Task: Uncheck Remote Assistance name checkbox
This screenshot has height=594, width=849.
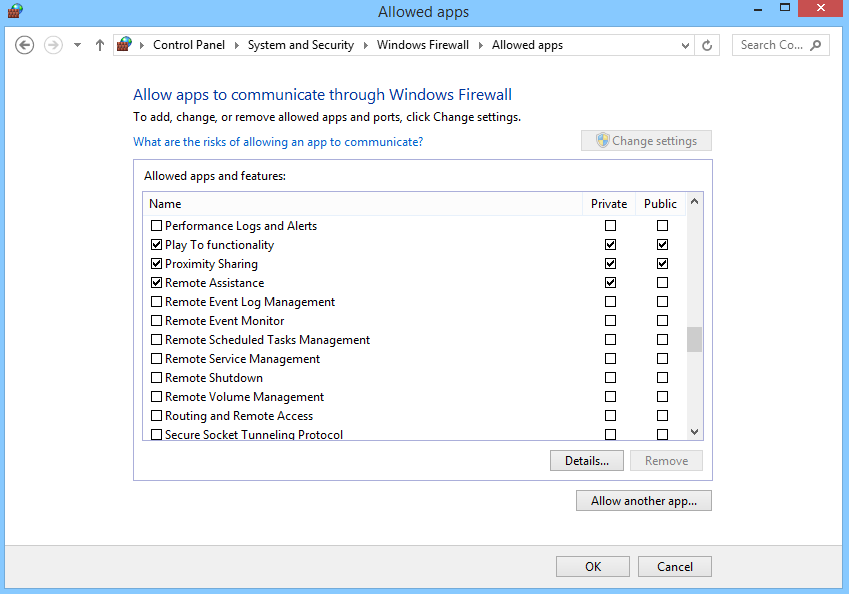Action: click(x=156, y=283)
